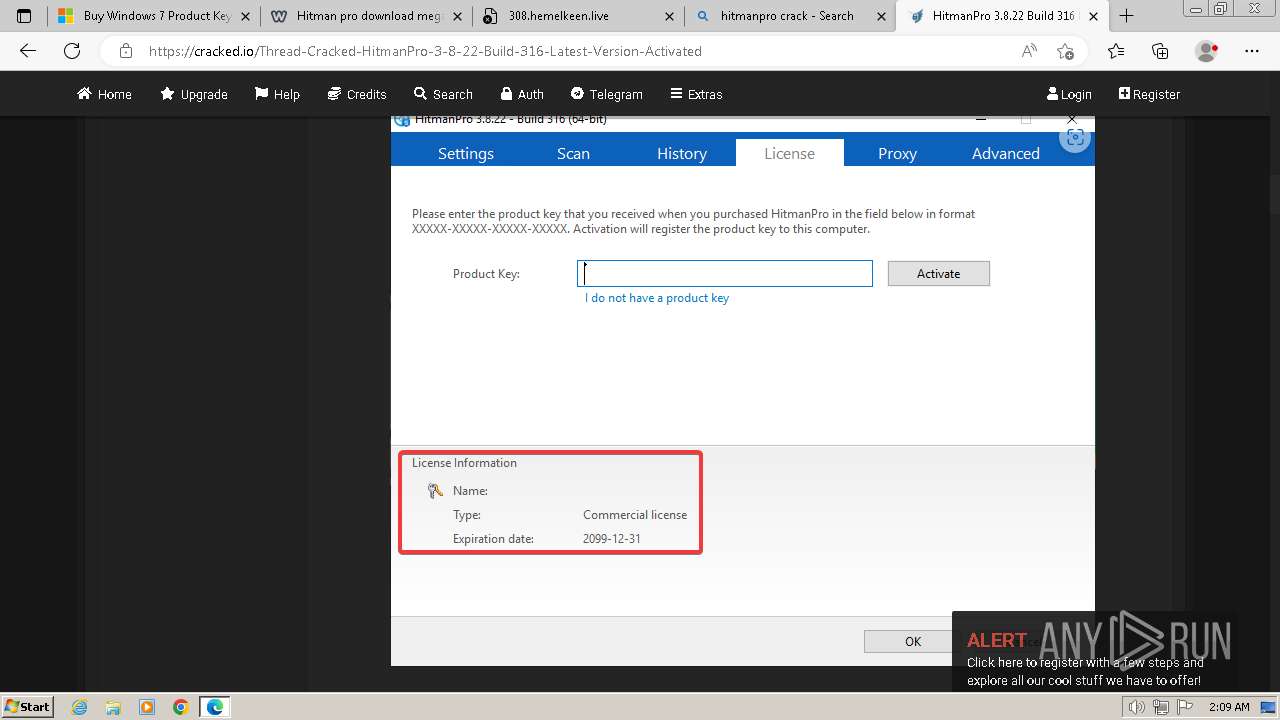Refresh the current page
The height and width of the screenshot is (720, 1280).
coord(72,51)
